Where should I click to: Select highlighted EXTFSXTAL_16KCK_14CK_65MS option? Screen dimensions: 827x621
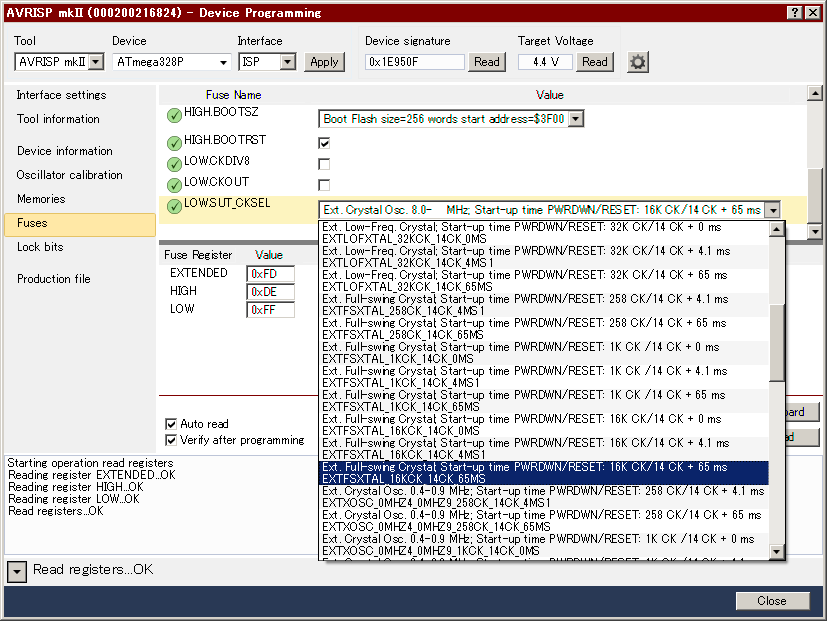tap(544, 473)
